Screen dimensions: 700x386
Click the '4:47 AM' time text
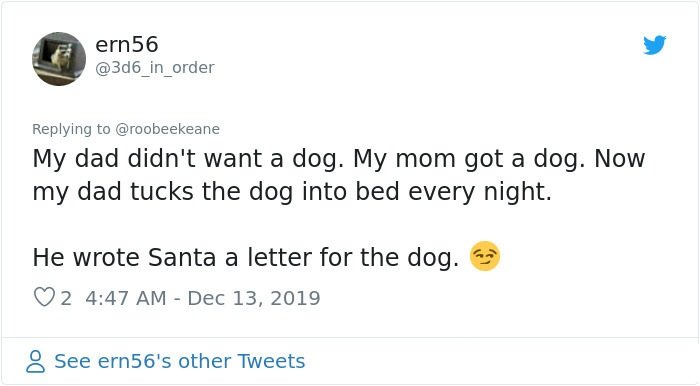[x=125, y=298]
